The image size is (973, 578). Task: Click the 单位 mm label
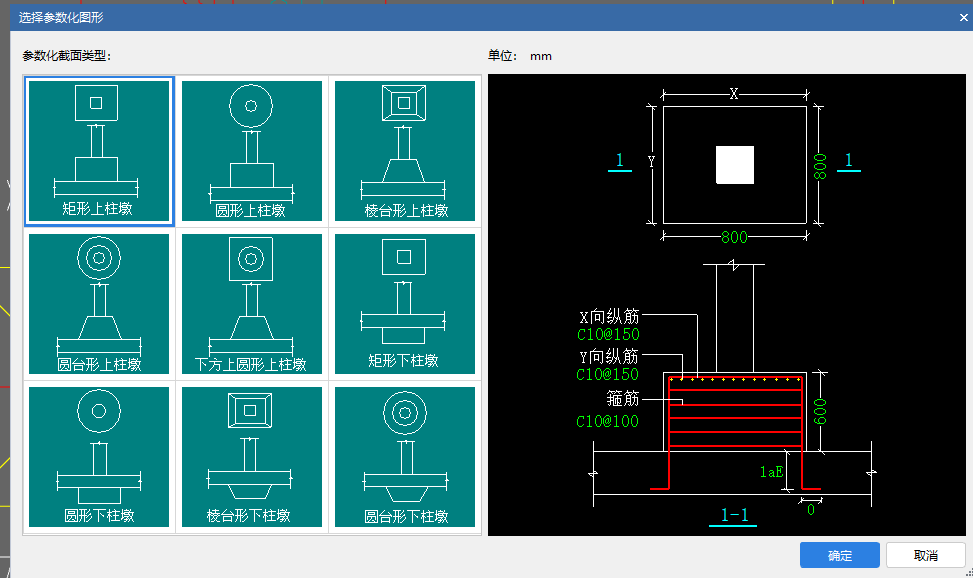coord(520,56)
